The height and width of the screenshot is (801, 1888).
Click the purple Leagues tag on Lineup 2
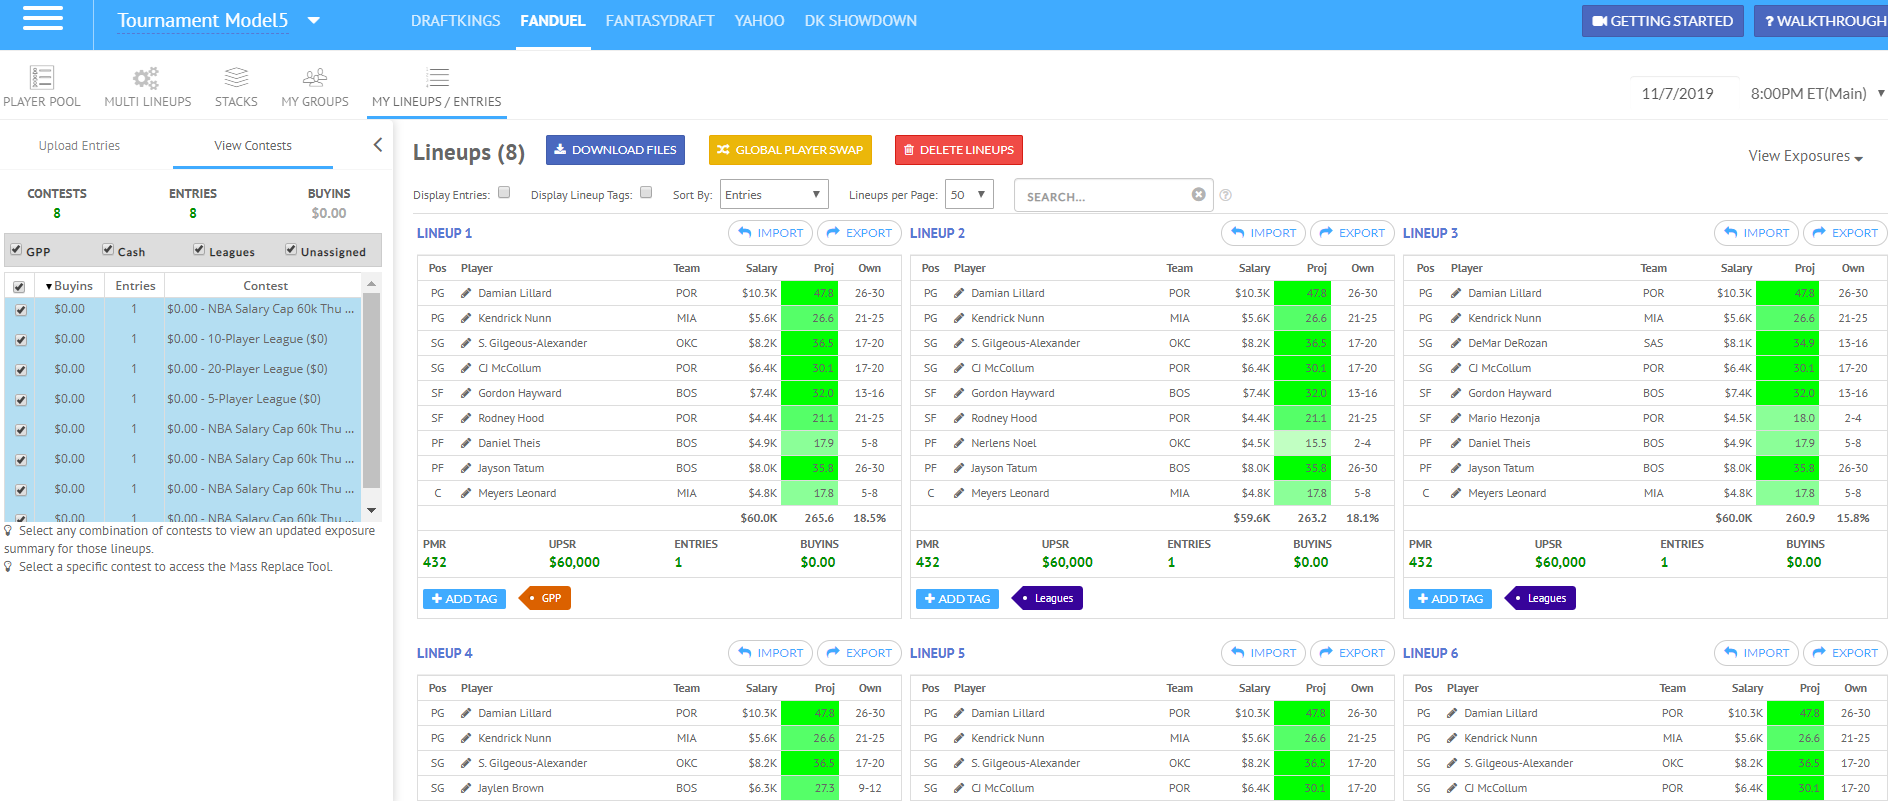coord(1048,598)
